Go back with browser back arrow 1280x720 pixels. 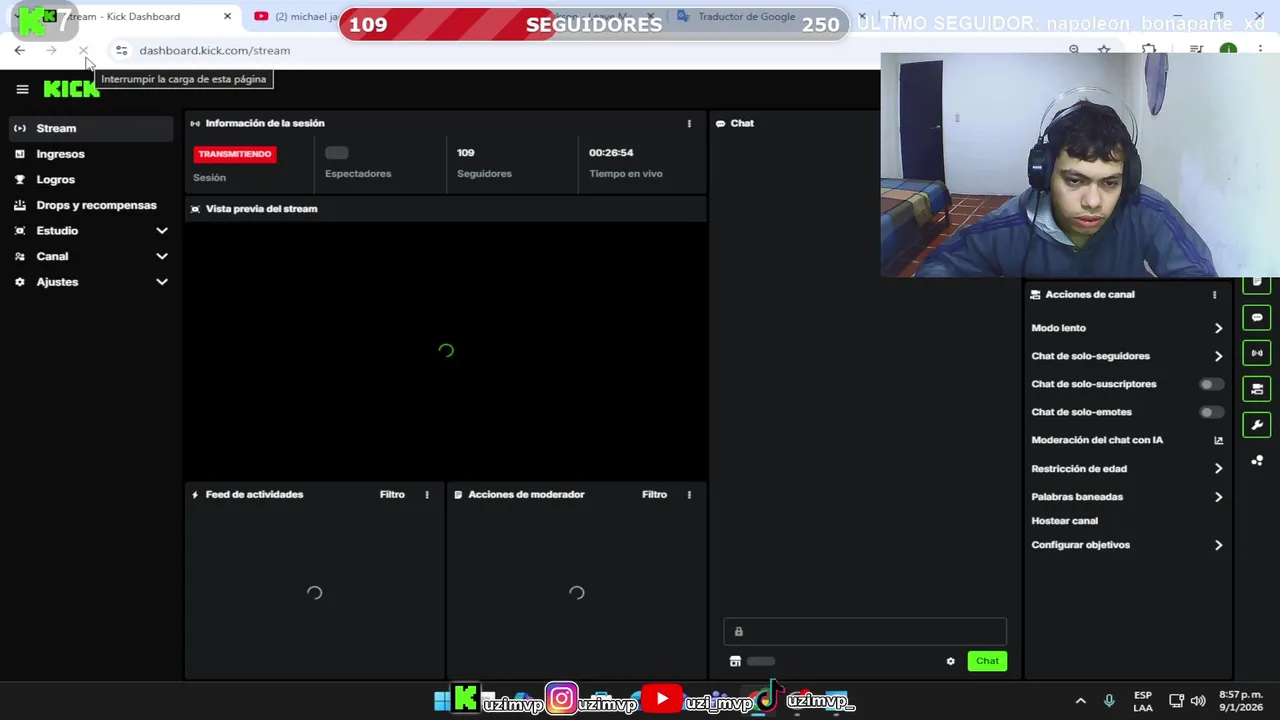(19, 50)
